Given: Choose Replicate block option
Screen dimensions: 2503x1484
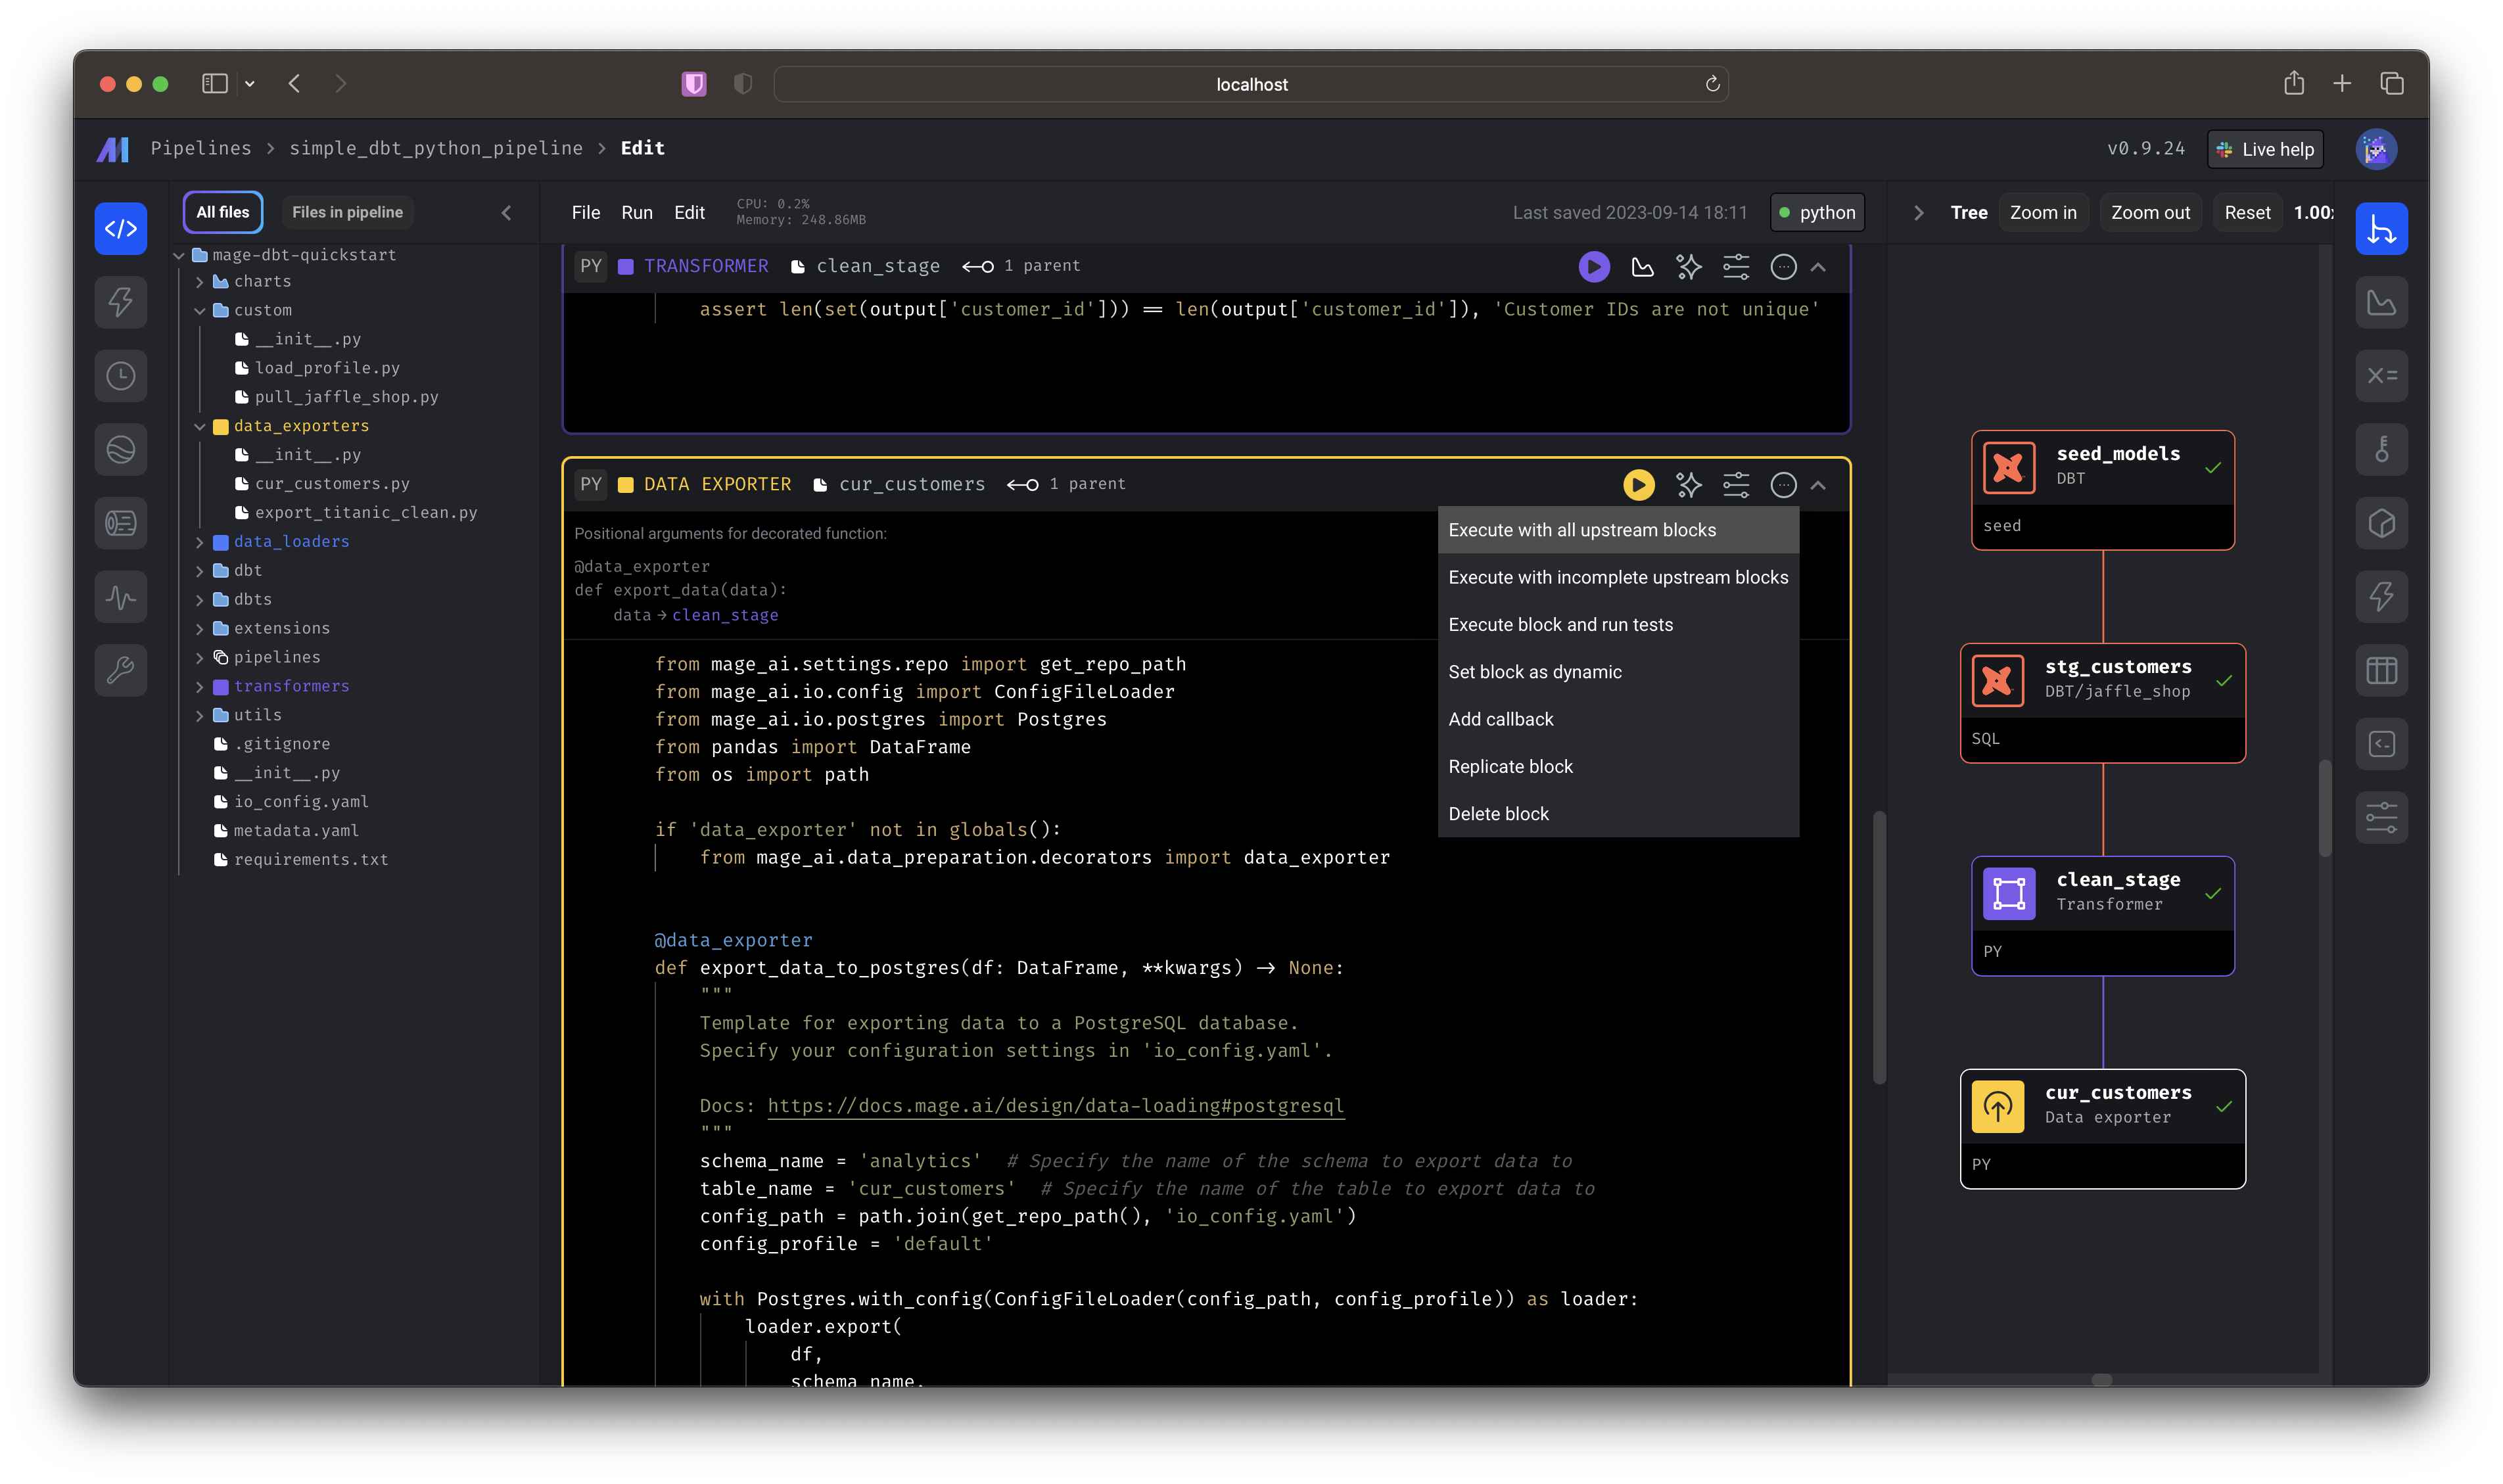Looking at the screenshot, I should click(1617, 767).
